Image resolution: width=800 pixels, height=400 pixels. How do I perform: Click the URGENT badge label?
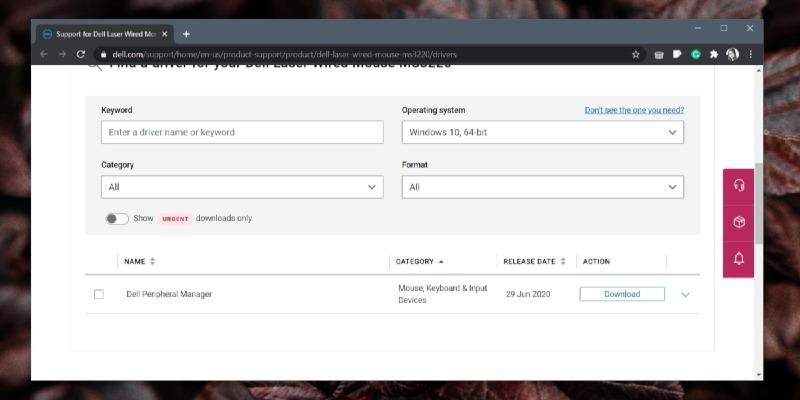175,219
